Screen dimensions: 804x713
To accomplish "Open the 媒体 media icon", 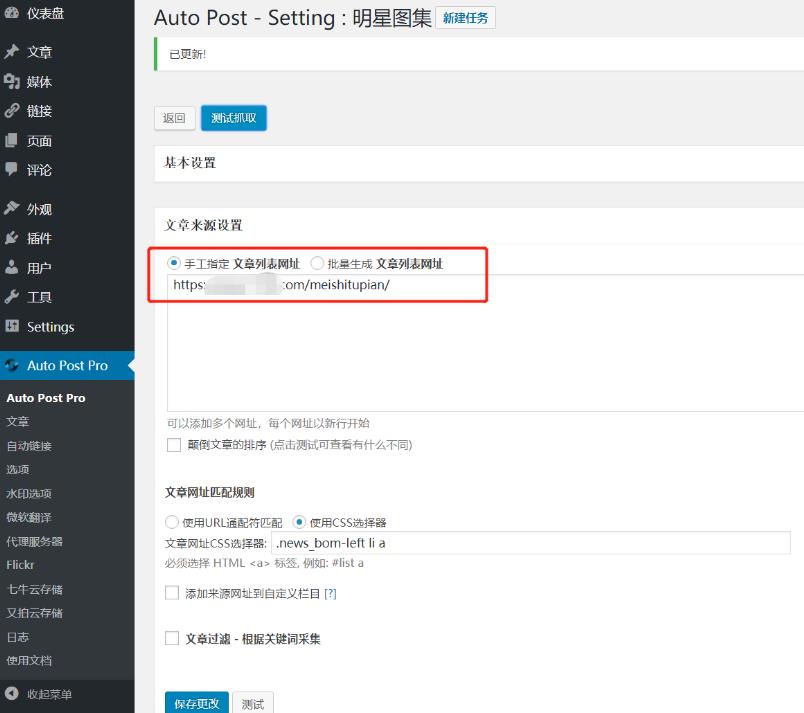I will [x=12, y=82].
